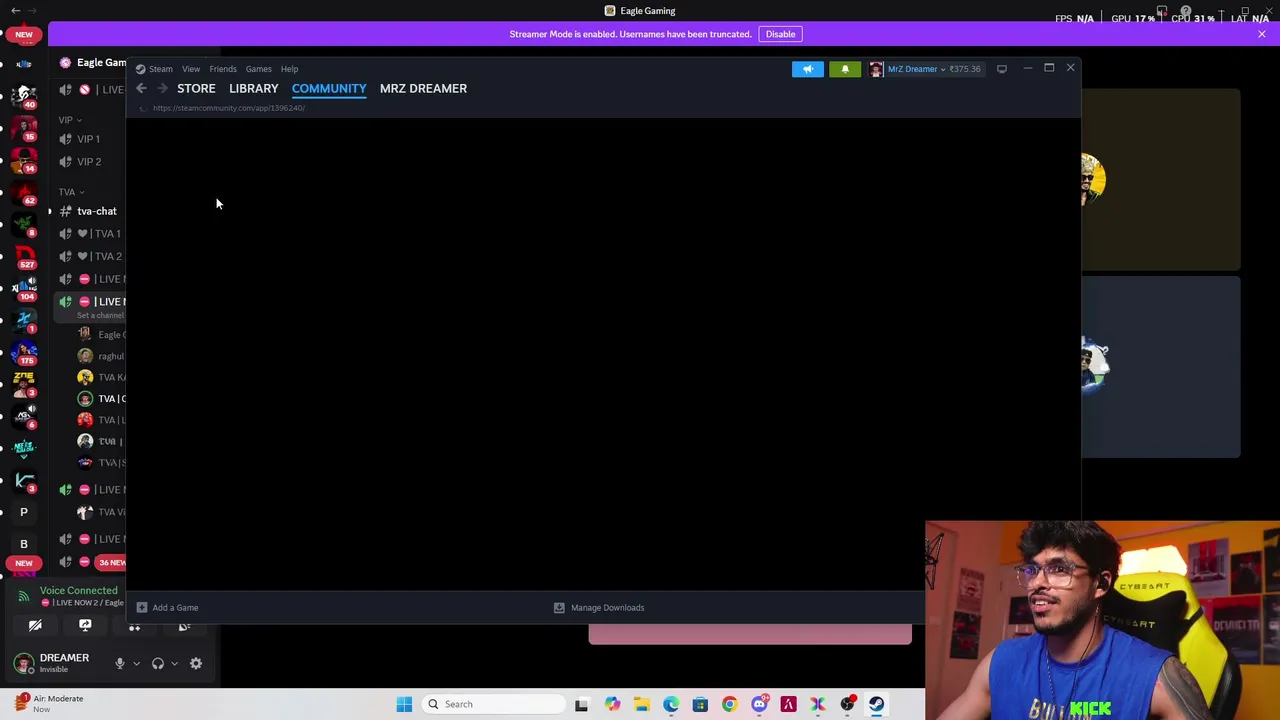Open the Eagle Gaming server header in Discord
1280x720 pixels.
[x=92, y=62]
